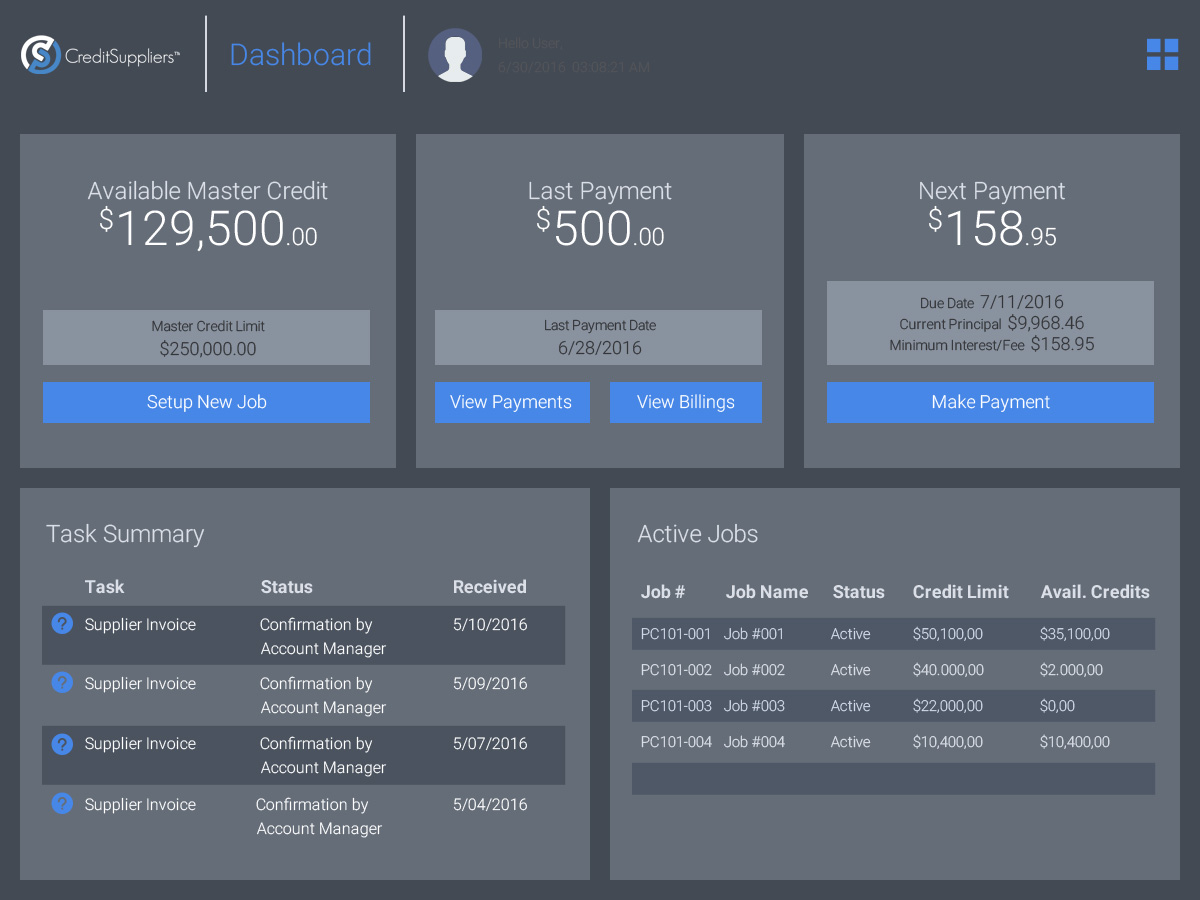This screenshot has height=900, width=1200.
Task: Click the Received column header
Action: click(x=489, y=587)
